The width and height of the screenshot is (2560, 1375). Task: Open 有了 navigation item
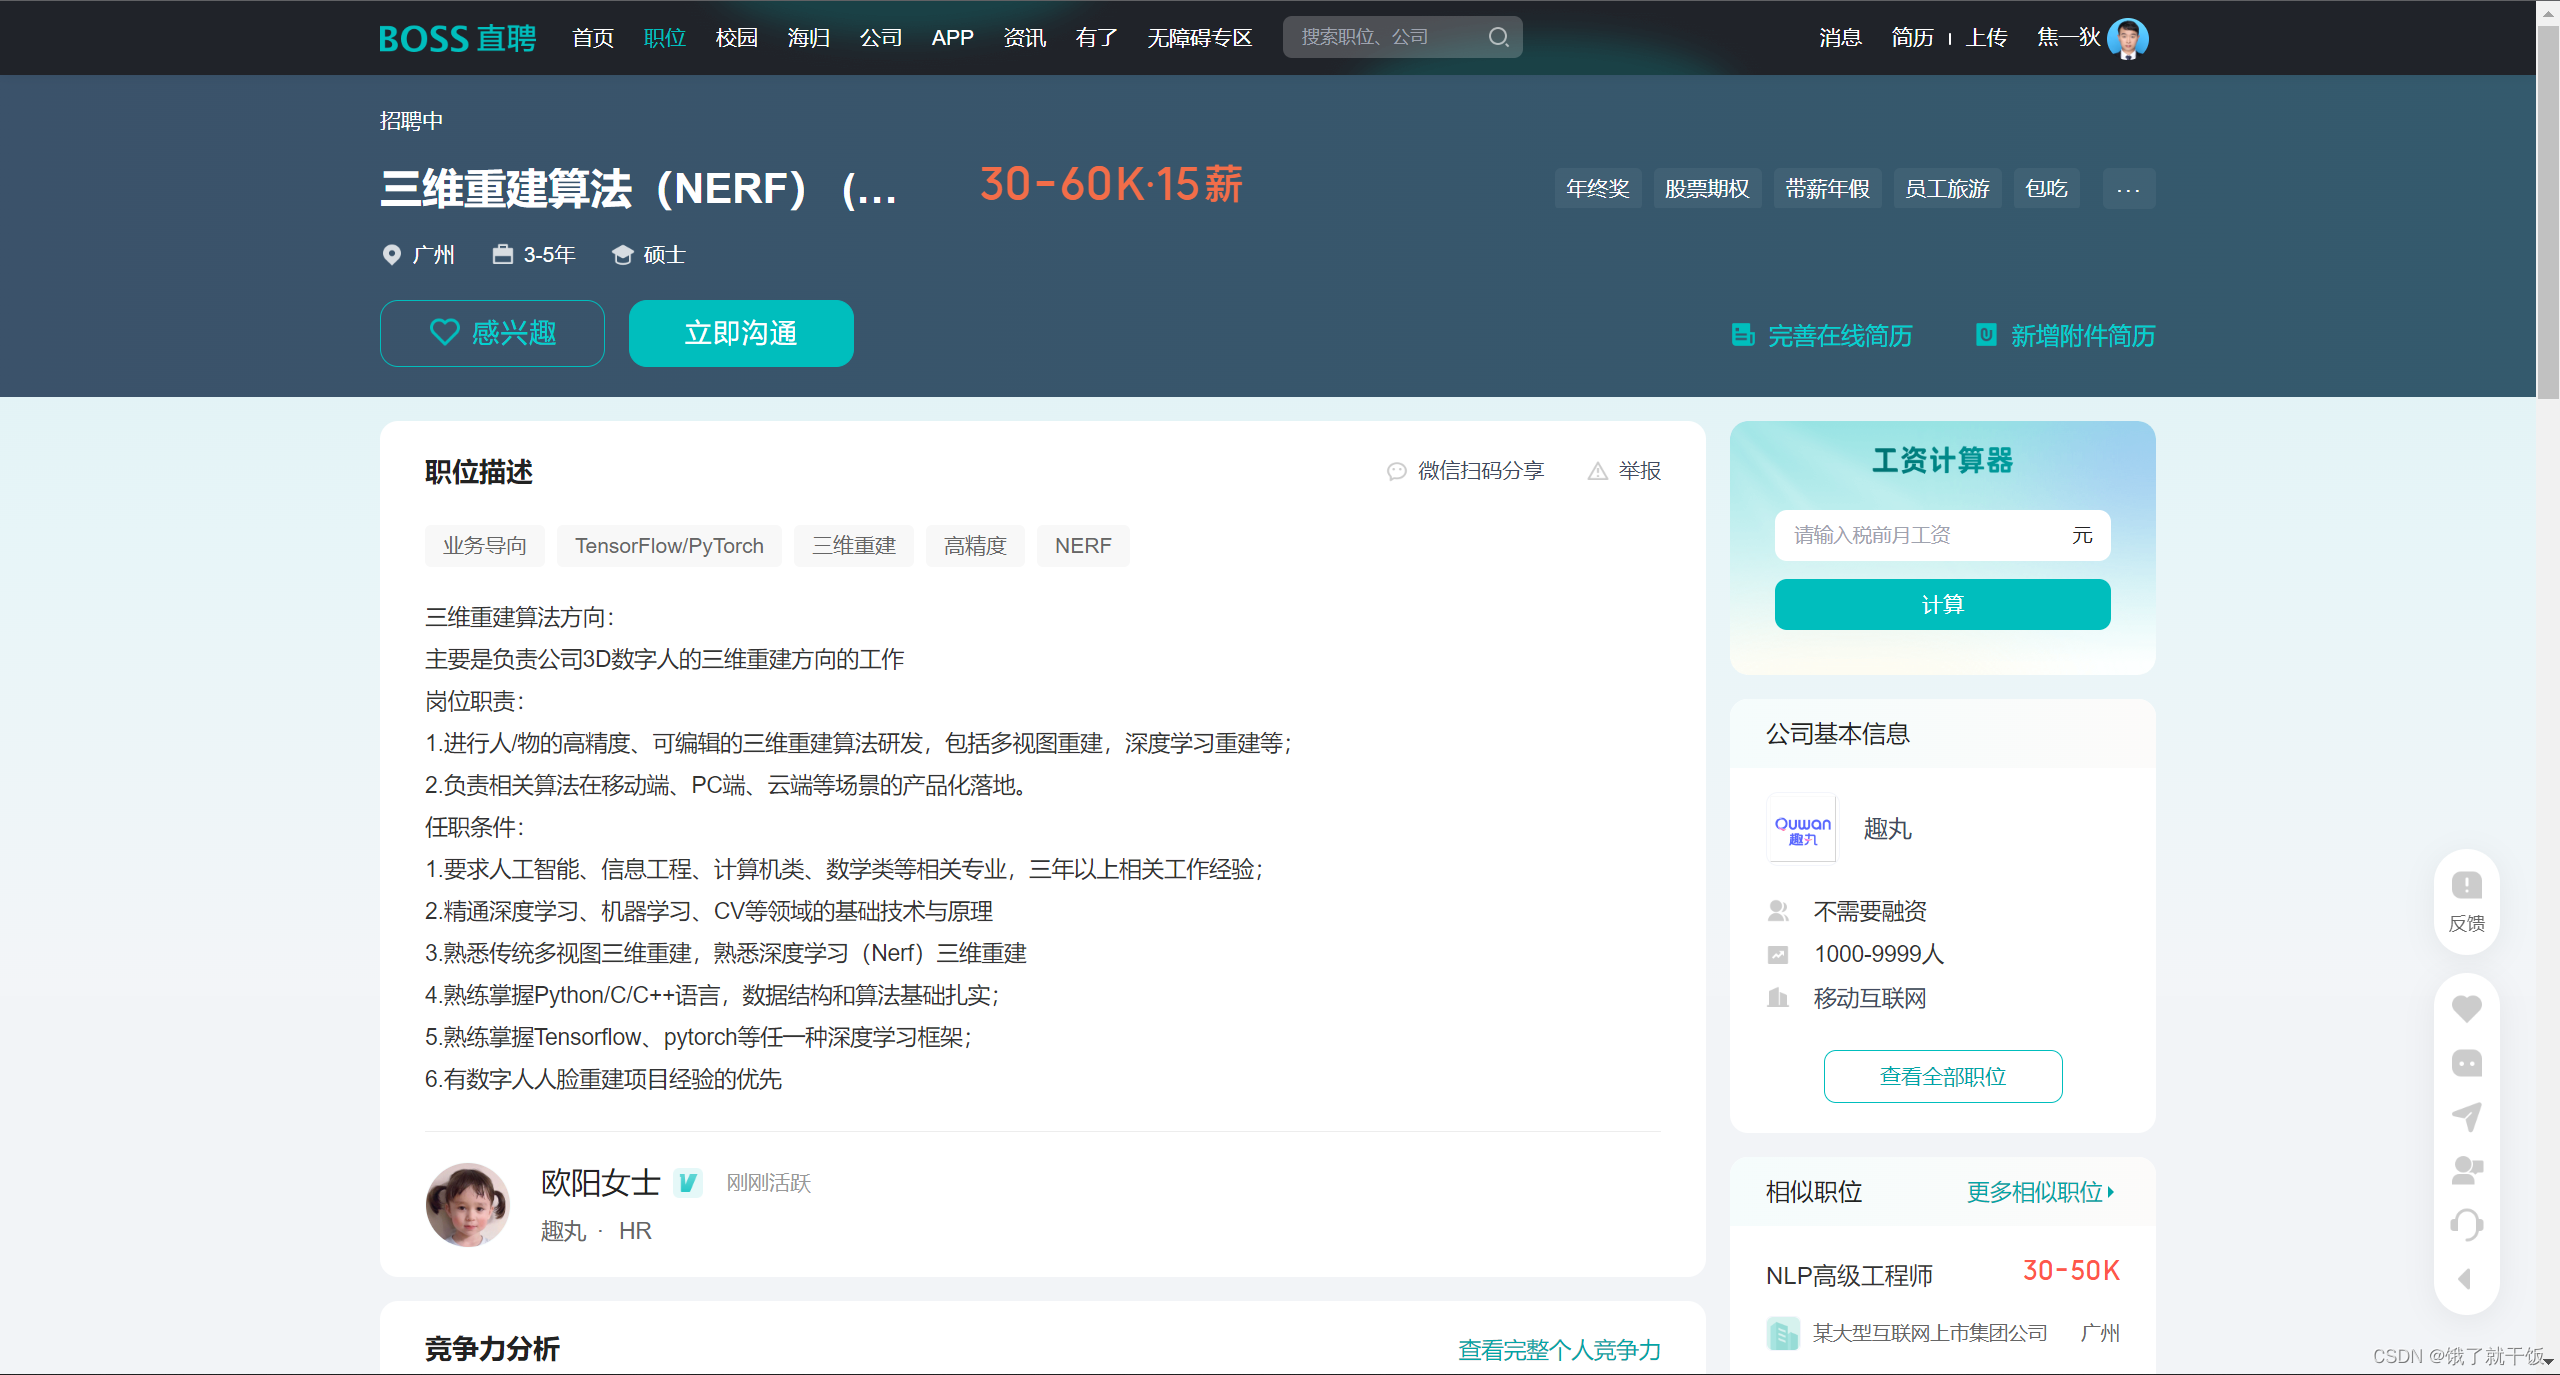(x=1097, y=38)
